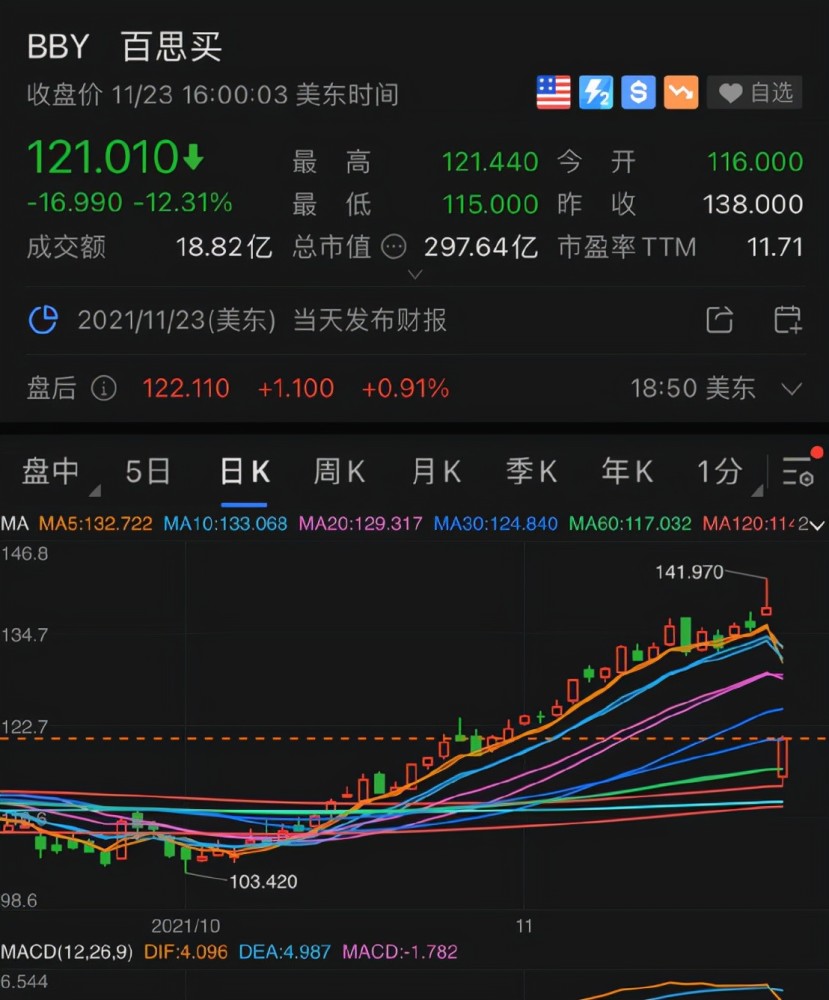
Task: Expand more quote details chevron
Action: pyautogui.click(x=415, y=274)
